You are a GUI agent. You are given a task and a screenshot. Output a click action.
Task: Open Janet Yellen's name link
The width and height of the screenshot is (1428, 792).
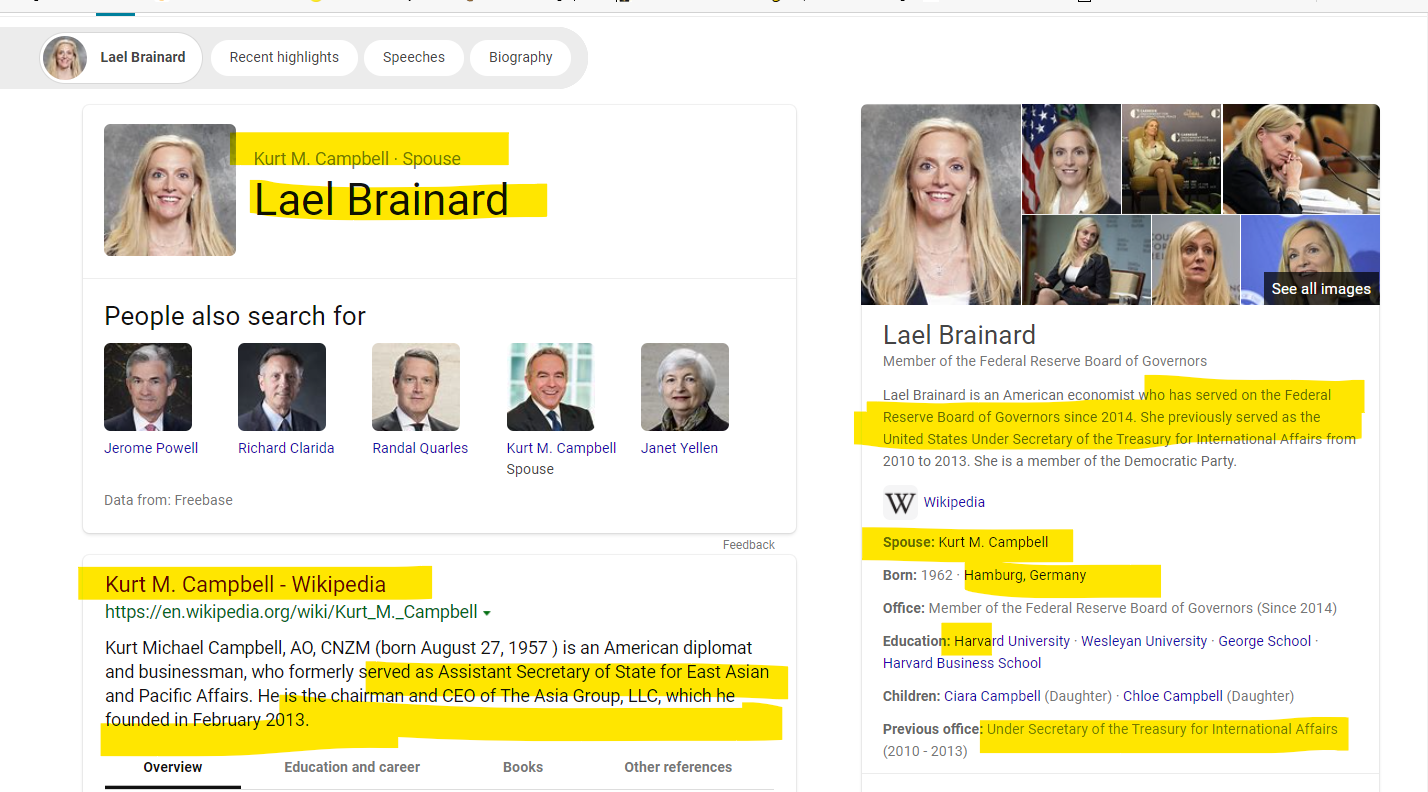[x=679, y=448]
